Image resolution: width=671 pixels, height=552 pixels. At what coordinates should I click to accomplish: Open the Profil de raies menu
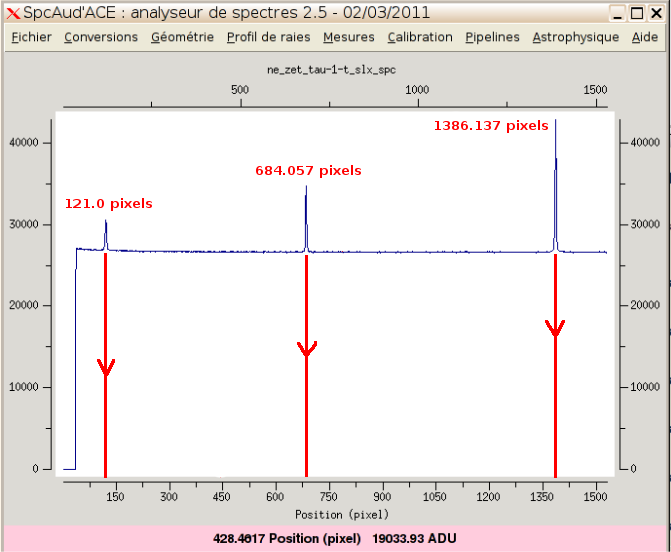click(x=268, y=37)
